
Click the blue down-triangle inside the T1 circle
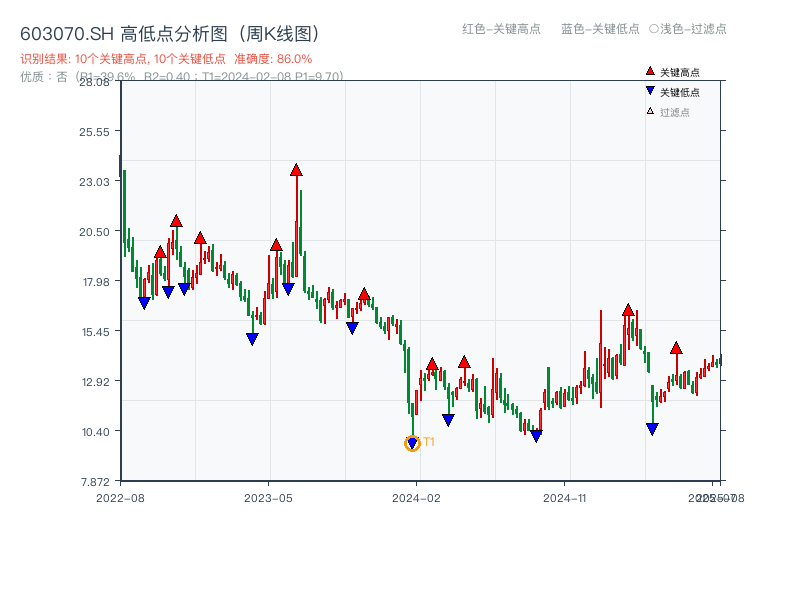point(412,440)
